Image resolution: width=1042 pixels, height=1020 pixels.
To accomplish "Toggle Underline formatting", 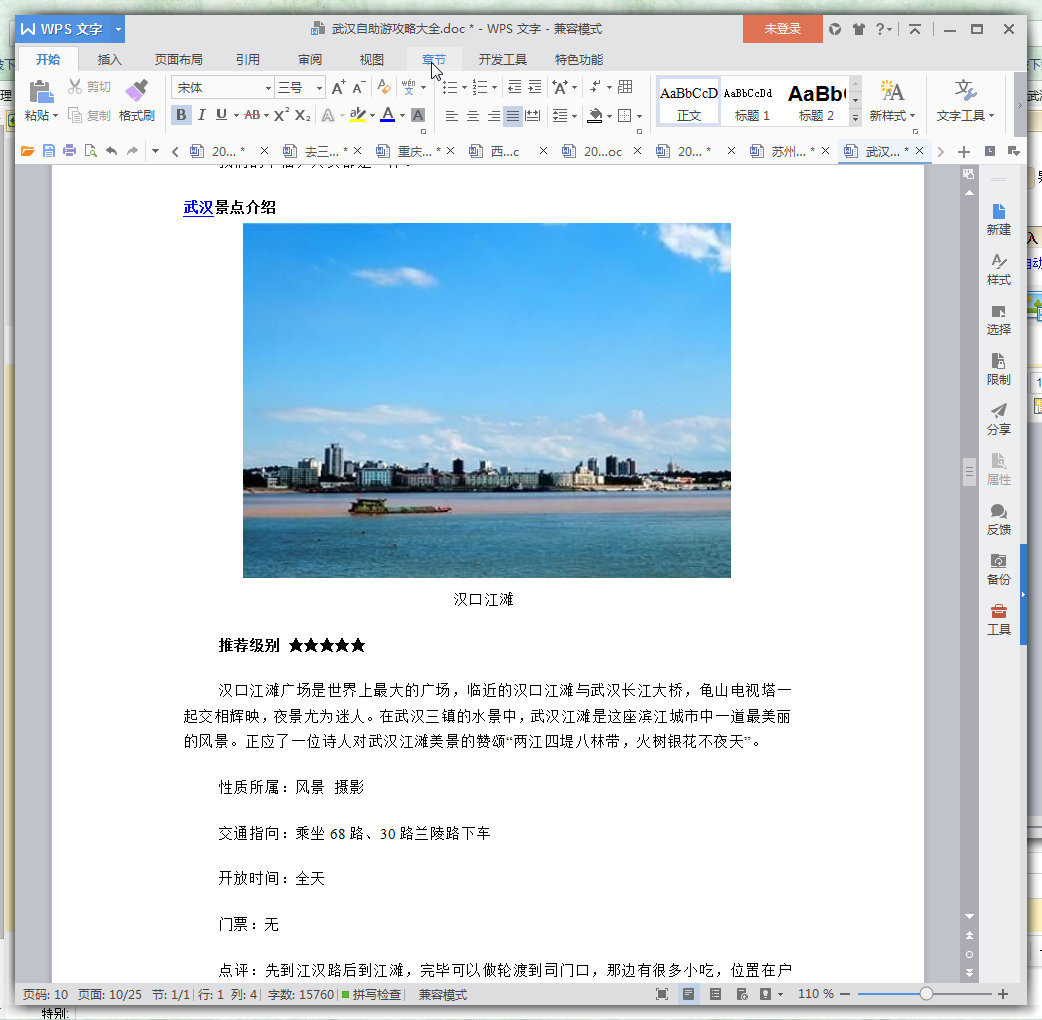I will pyautogui.click(x=221, y=115).
